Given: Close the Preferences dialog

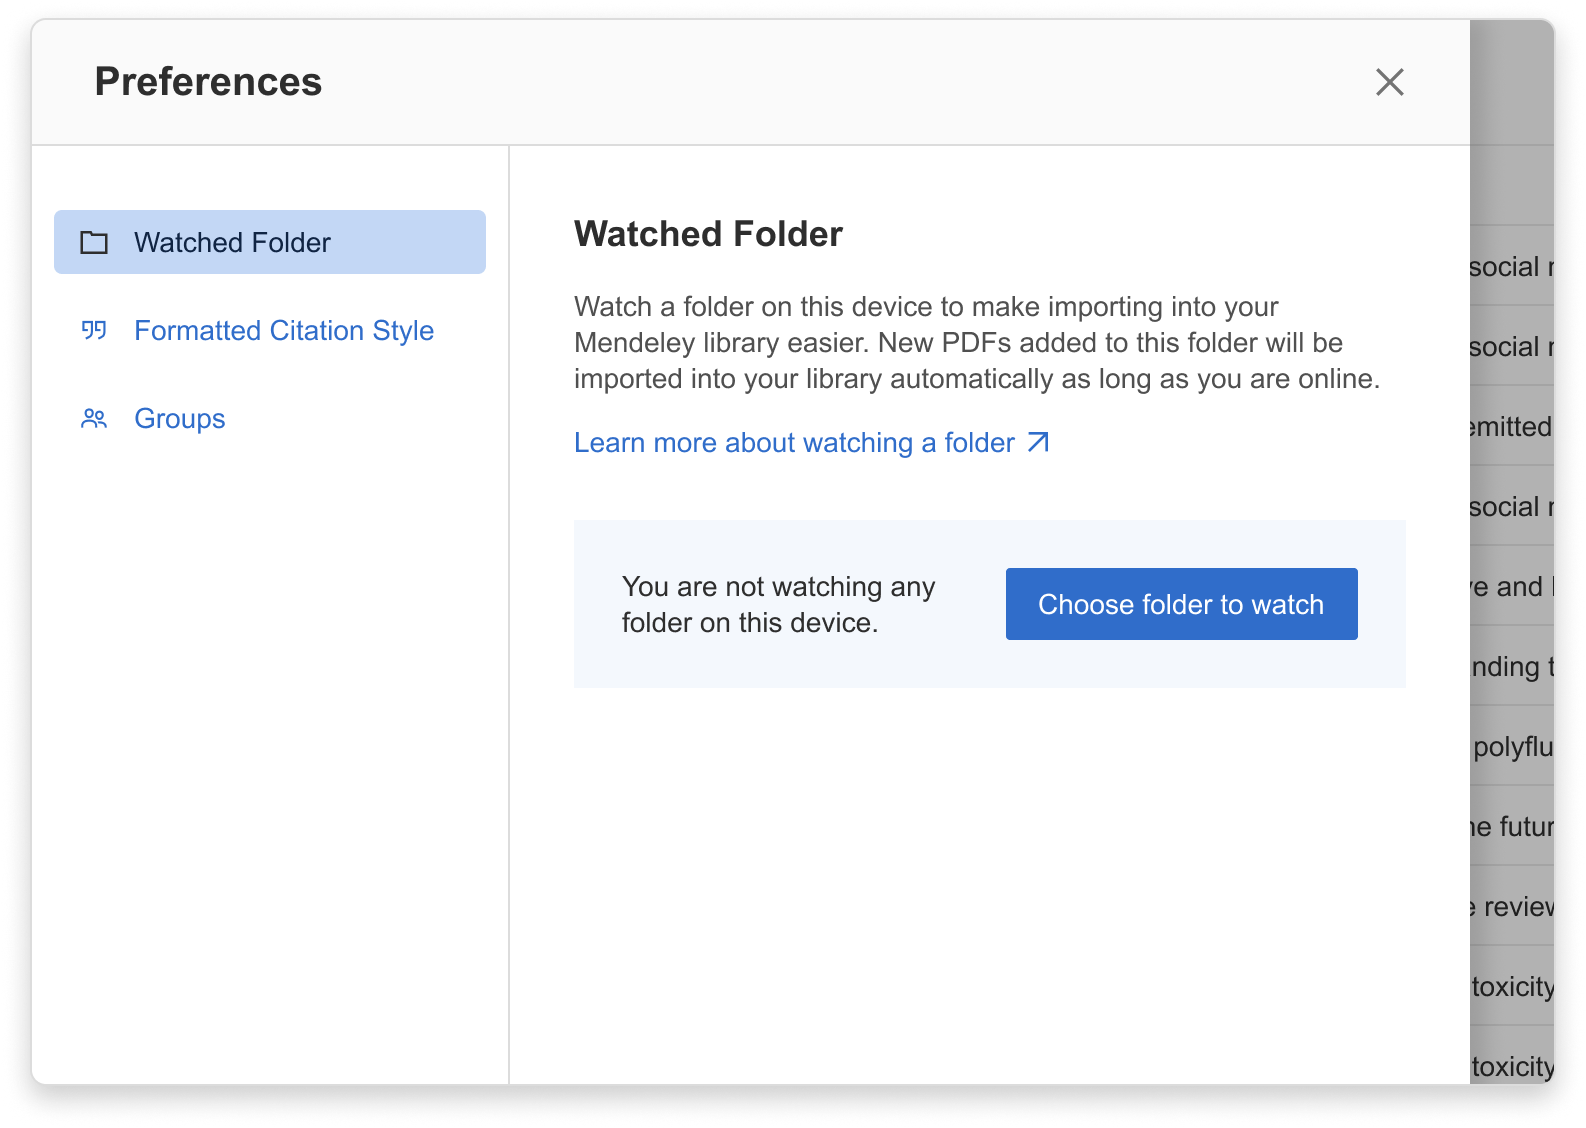Looking at the screenshot, I should [x=1389, y=82].
